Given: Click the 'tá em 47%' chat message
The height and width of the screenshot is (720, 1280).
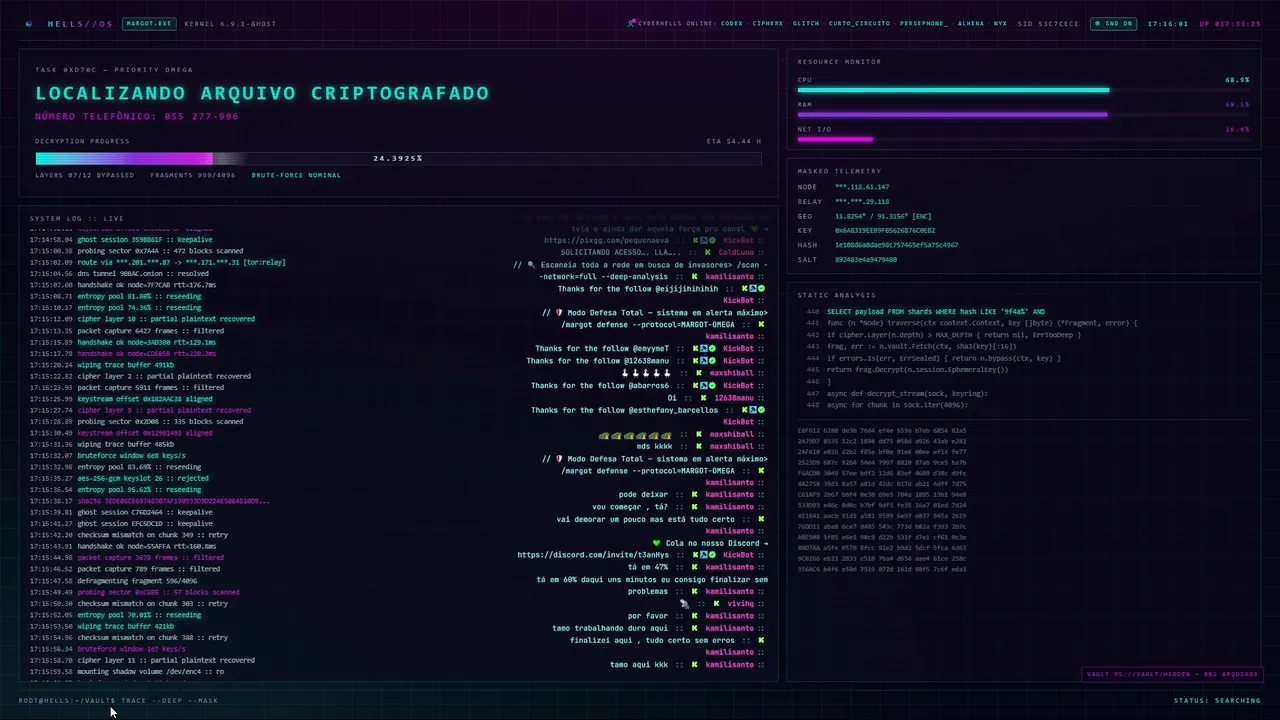Looking at the screenshot, I should pyautogui.click(x=648, y=567).
